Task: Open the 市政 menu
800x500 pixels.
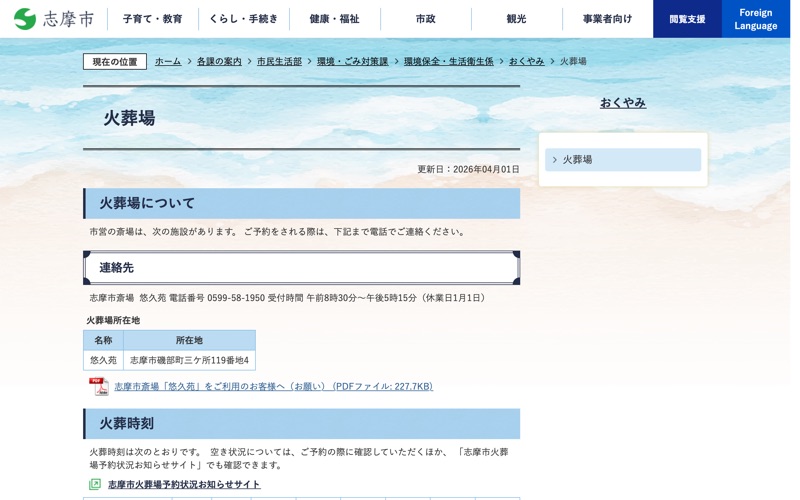Action: point(426,19)
